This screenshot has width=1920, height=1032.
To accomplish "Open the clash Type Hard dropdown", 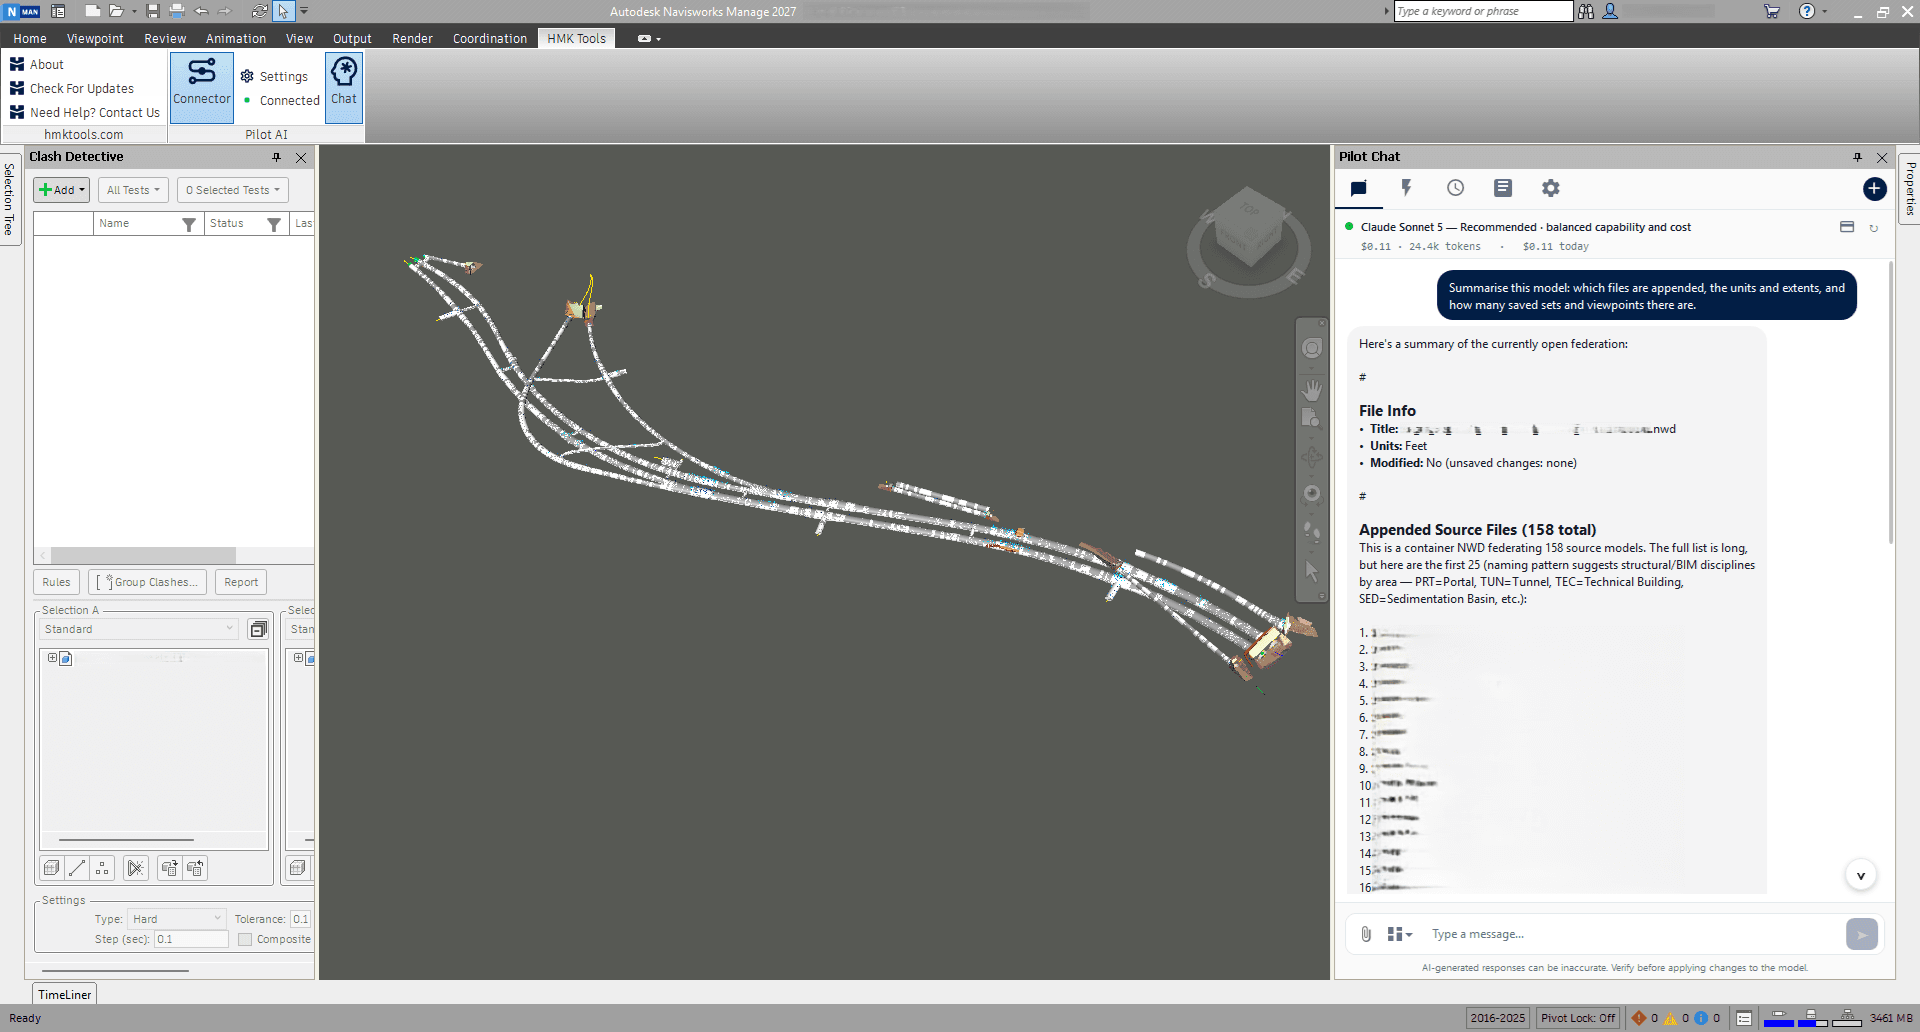I will point(176,919).
